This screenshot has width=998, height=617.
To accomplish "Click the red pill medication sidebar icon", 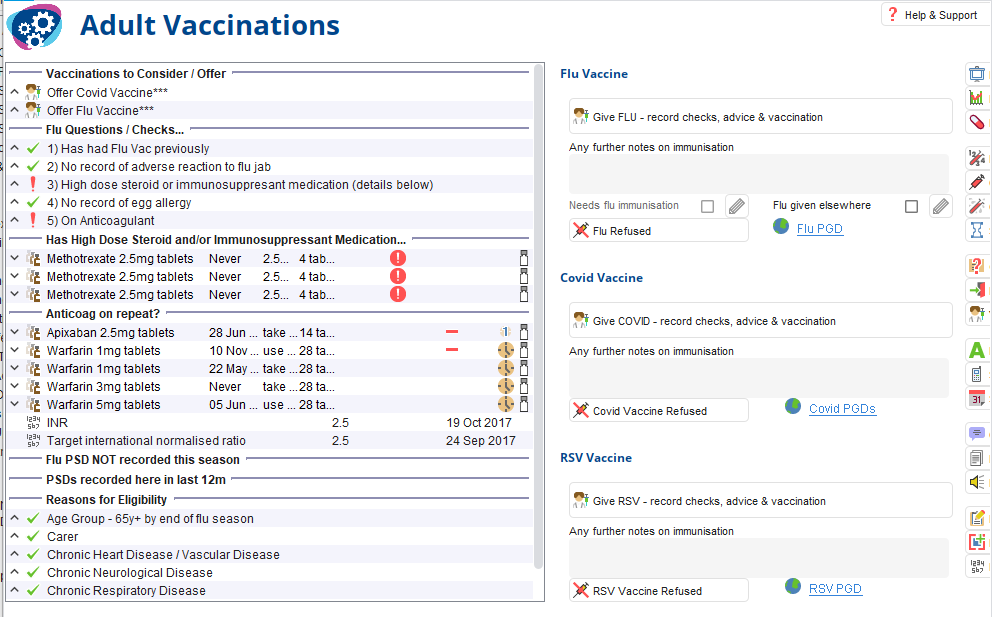I will tap(976, 121).
